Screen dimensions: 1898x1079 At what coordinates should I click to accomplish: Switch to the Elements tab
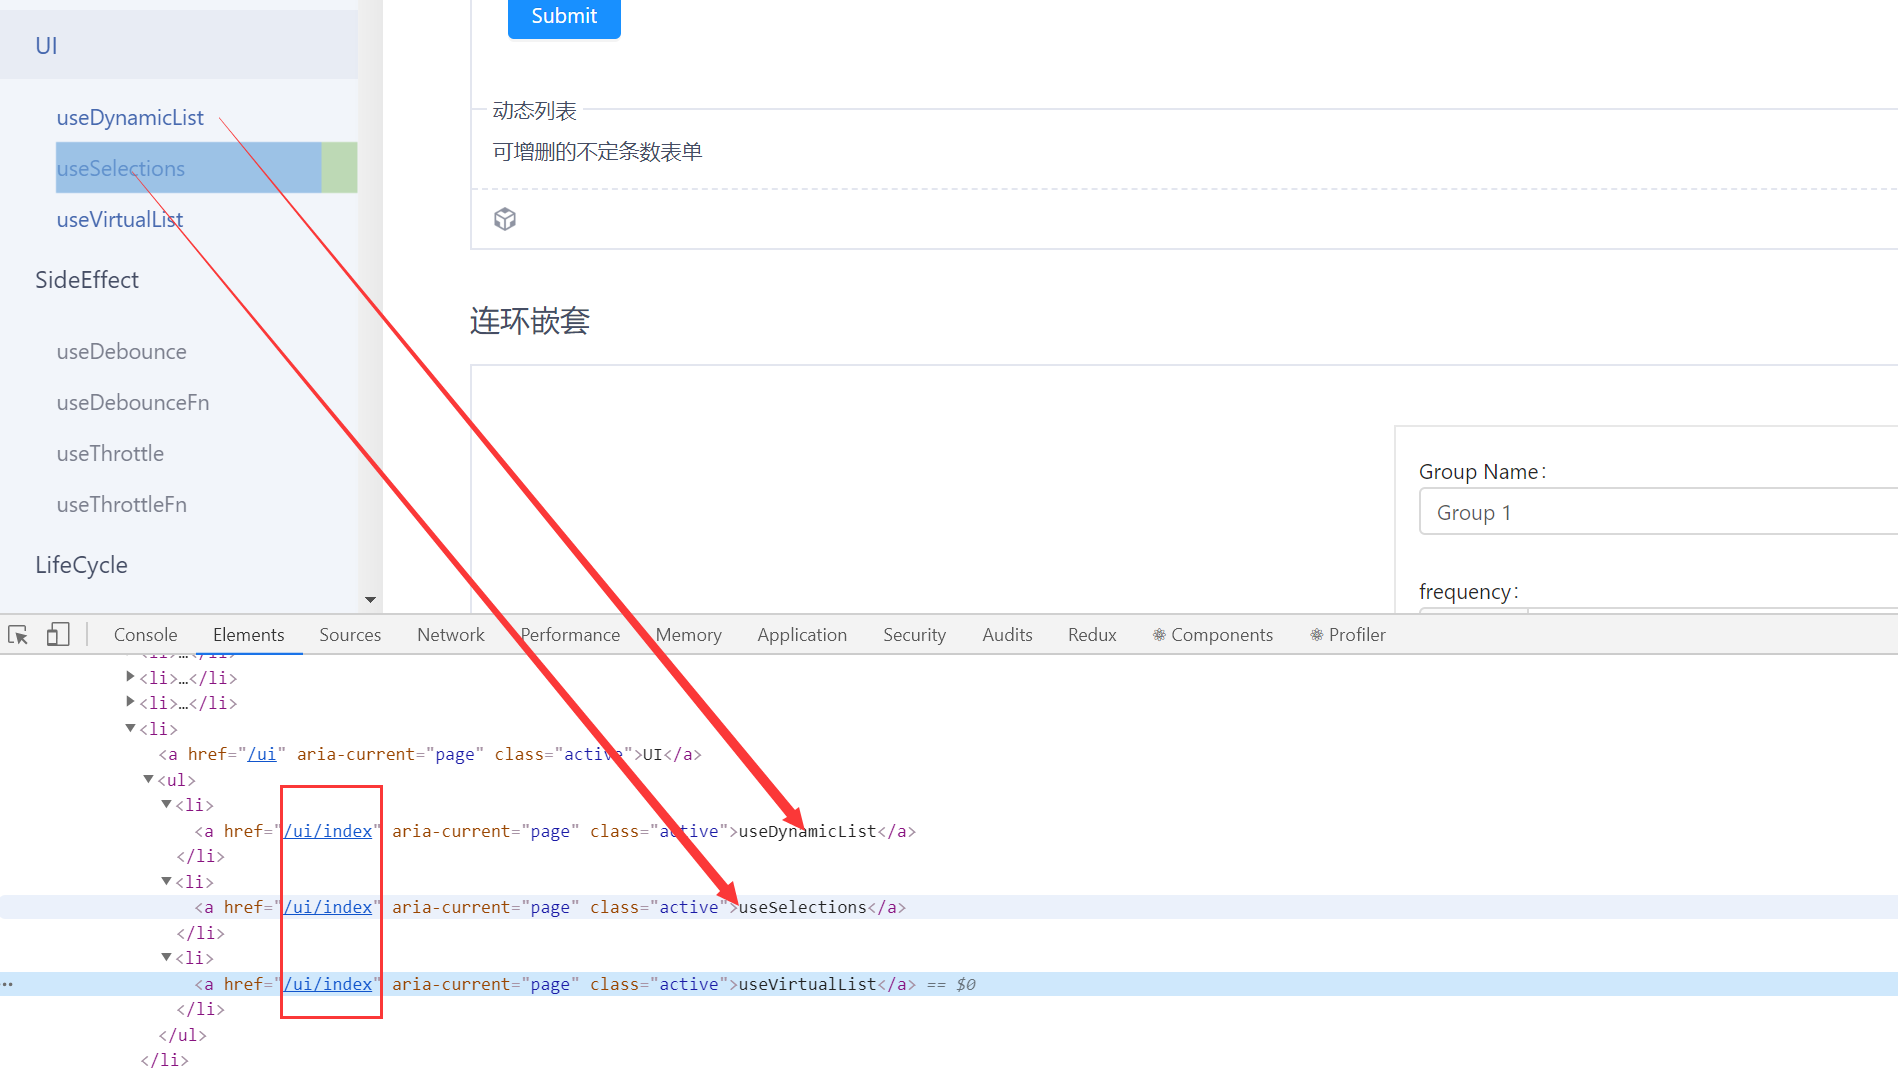[248, 635]
